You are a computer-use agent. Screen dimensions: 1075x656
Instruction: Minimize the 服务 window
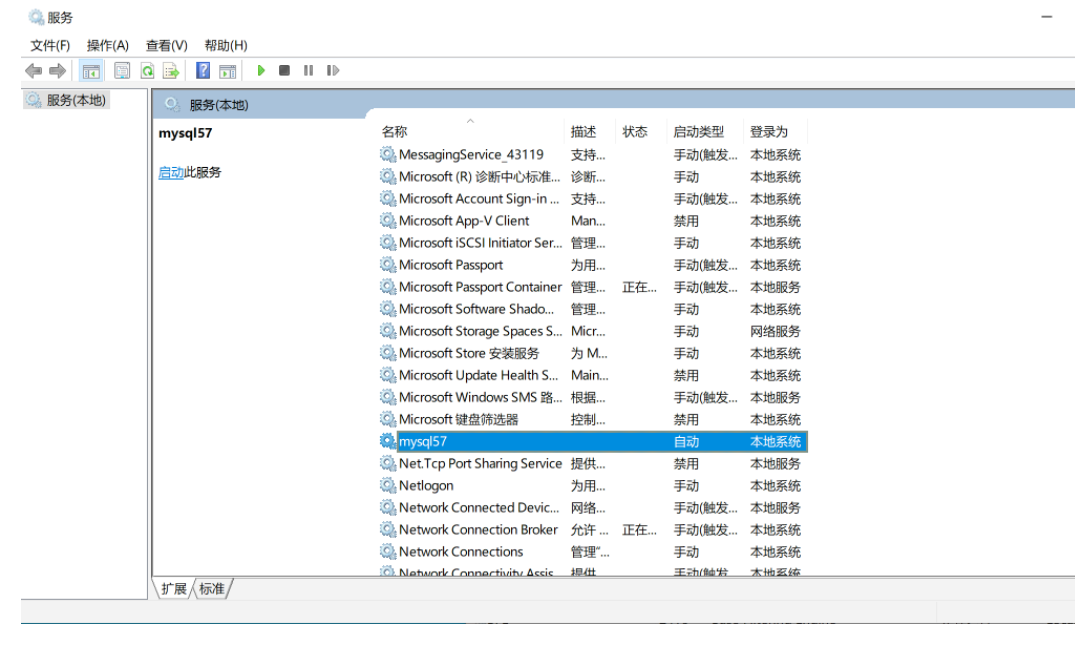click(1046, 17)
